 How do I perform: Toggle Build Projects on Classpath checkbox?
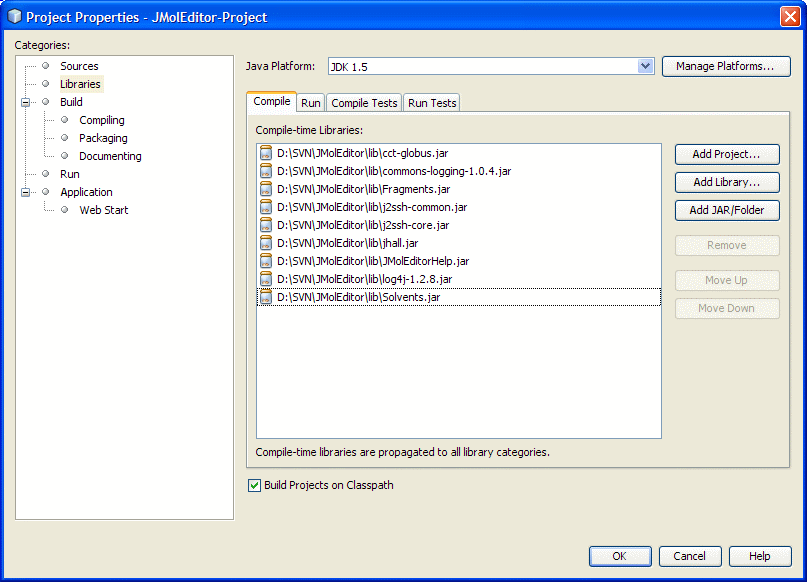point(254,485)
